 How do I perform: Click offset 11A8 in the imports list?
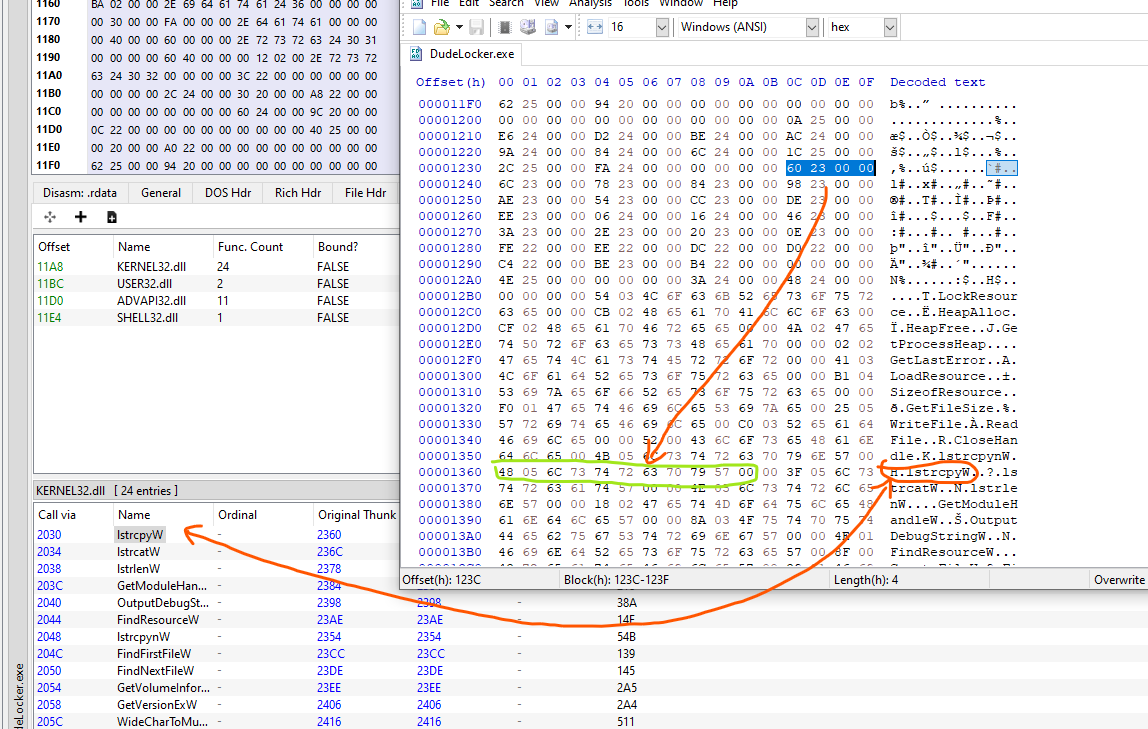pyautogui.click(x=50, y=266)
